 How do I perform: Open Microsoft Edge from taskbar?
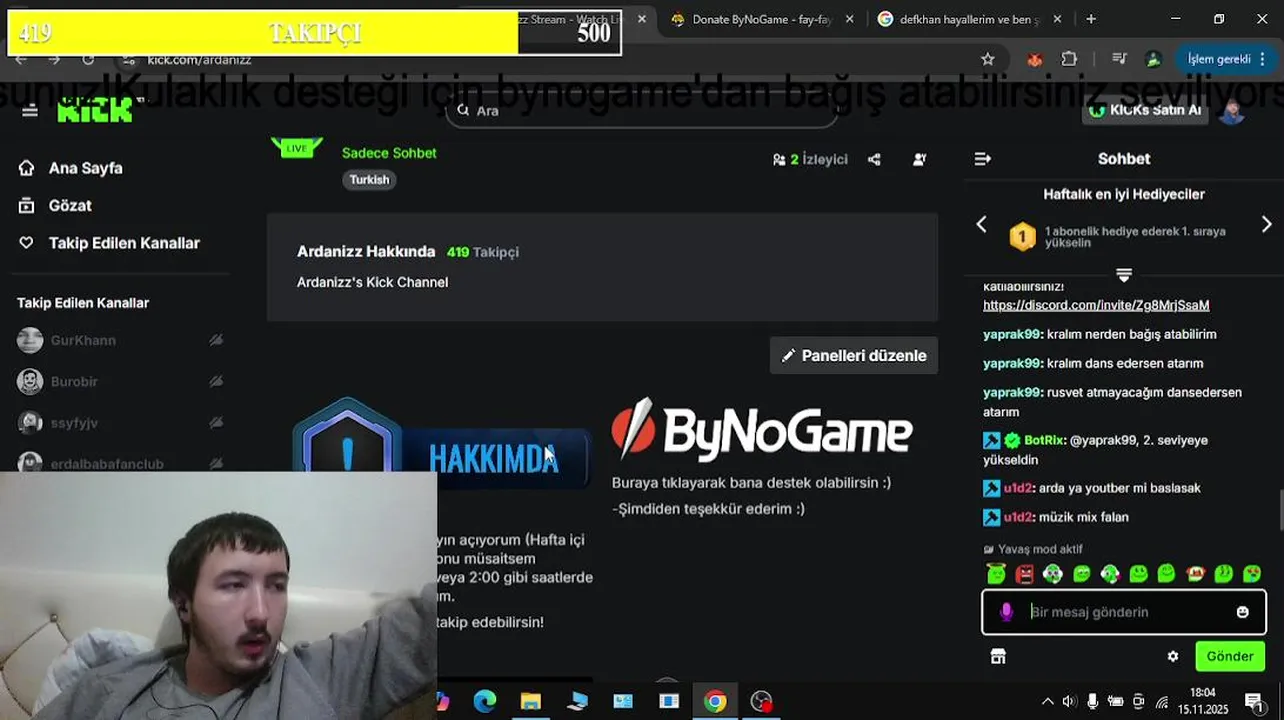pos(485,702)
